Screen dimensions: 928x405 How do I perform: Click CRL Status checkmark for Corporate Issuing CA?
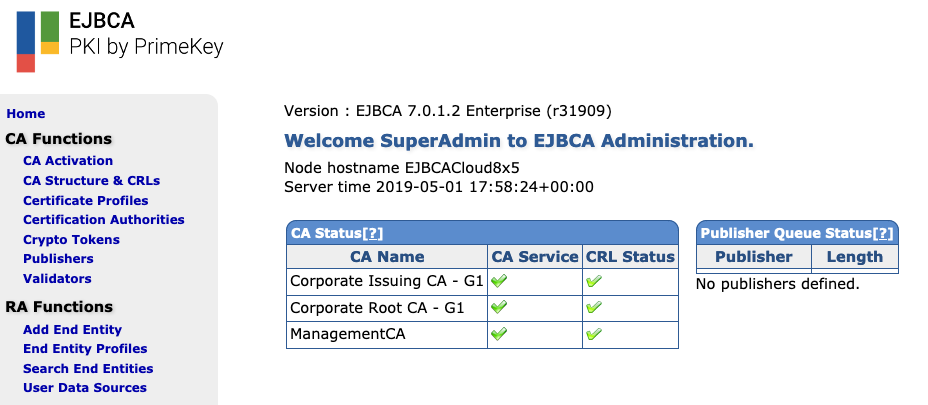pos(594,282)
